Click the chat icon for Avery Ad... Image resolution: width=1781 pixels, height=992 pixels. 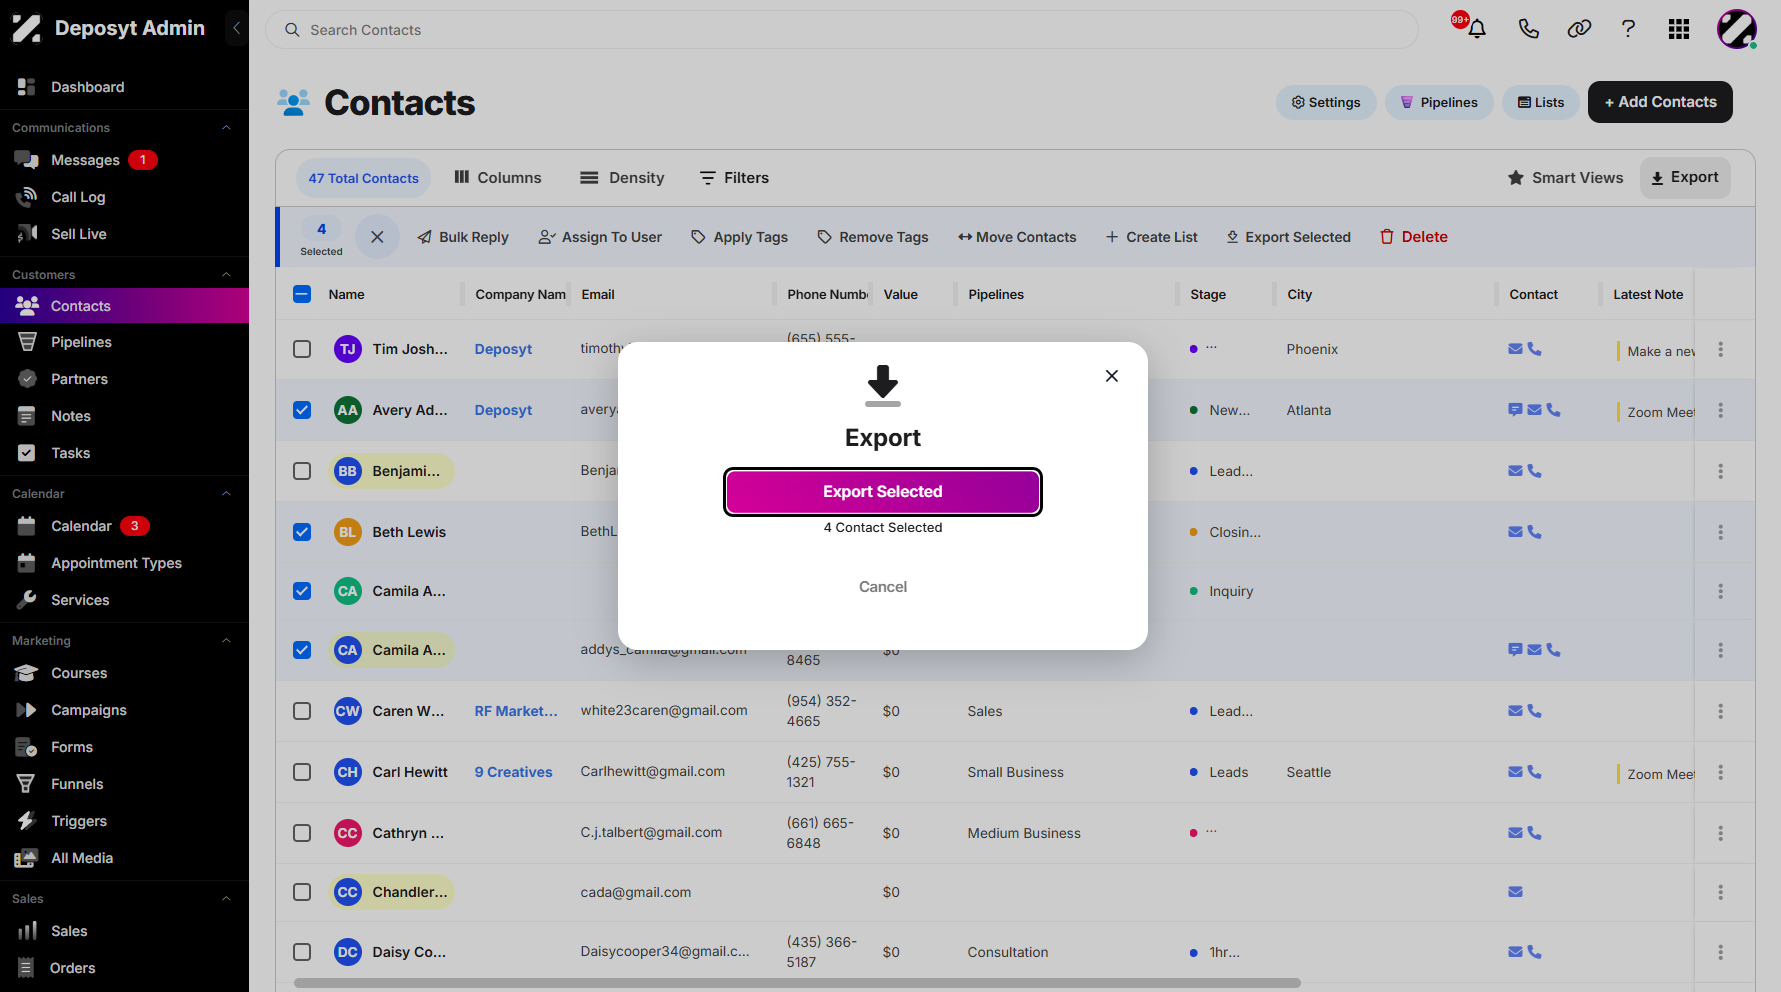(1515, 410)
